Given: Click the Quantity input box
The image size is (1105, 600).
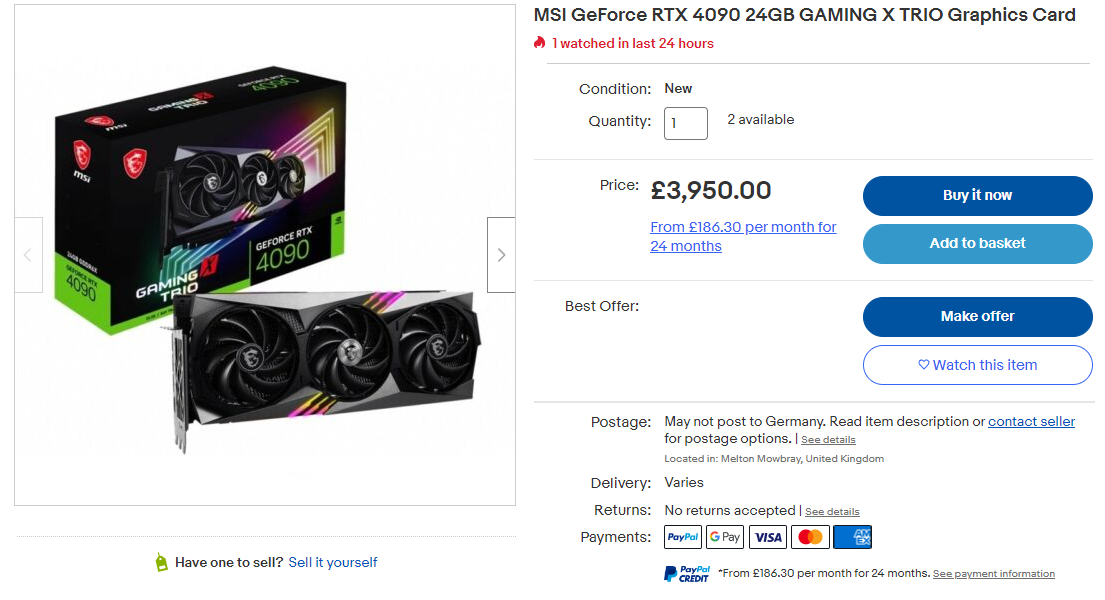Looking at the screenshot, I should (686, 123).
